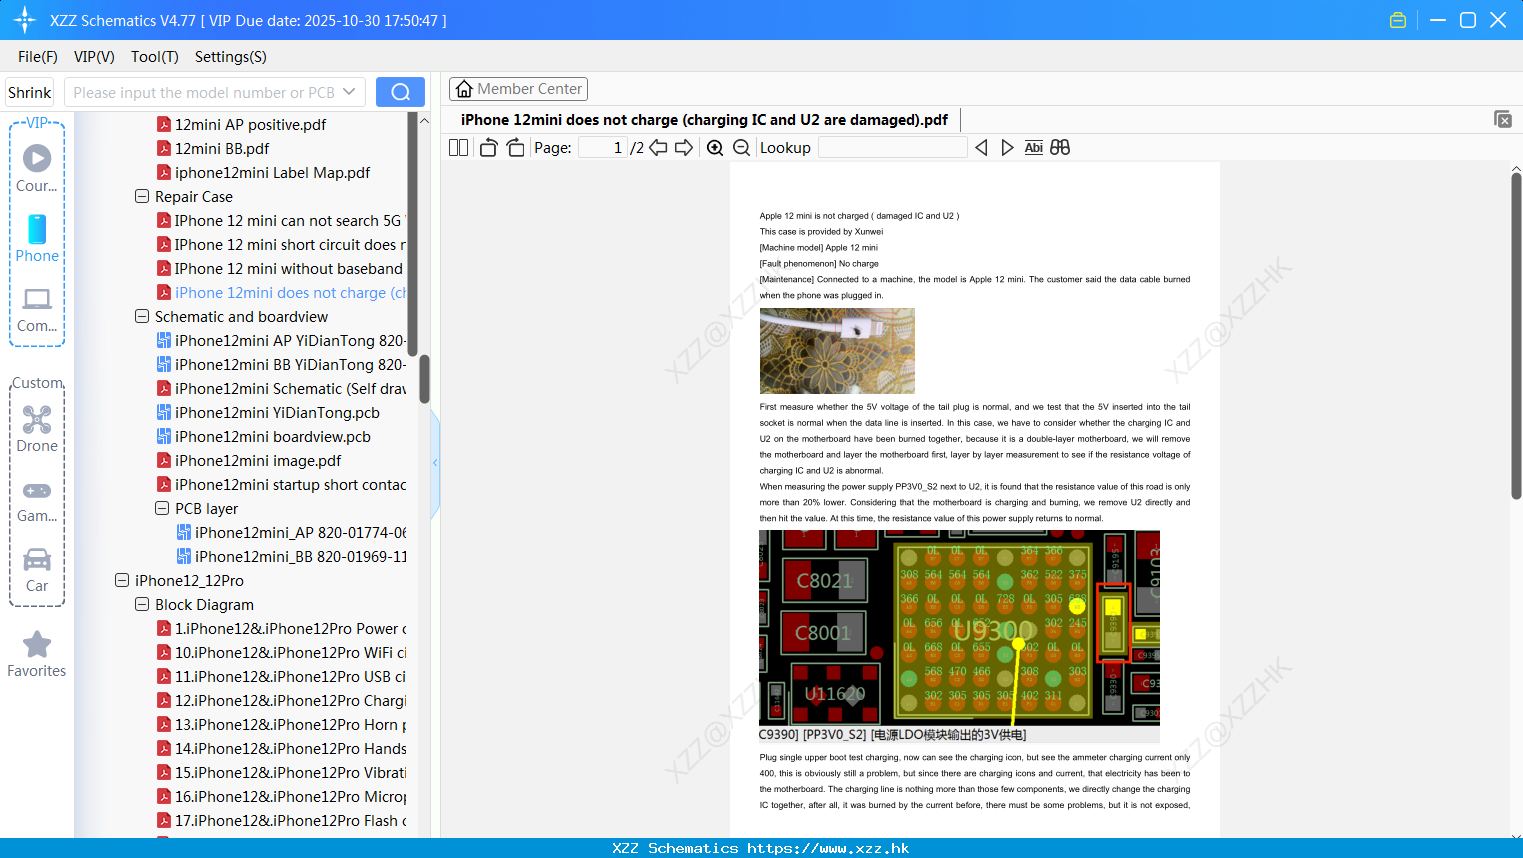Rotate page clockwise

coord(515,148)
